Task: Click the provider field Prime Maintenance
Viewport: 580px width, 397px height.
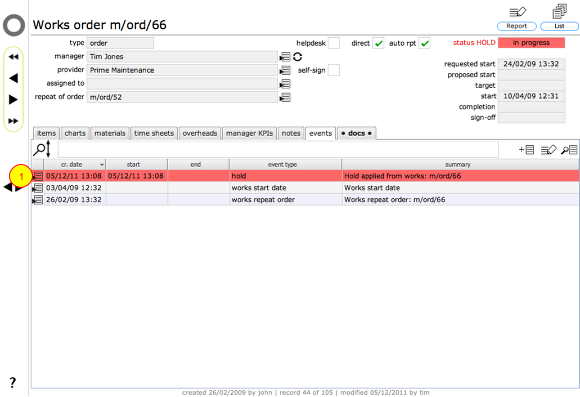Action: tap(182, 70)
